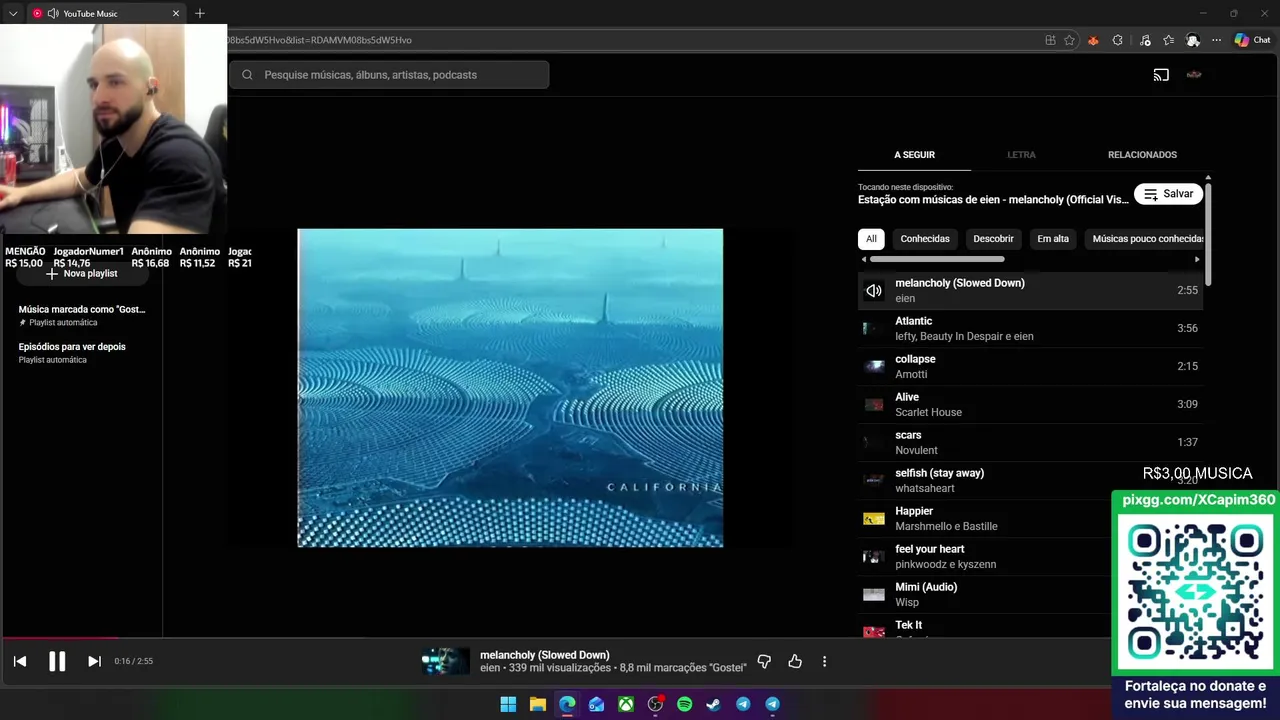Focus the music search field

pyautogui.click(x=389, y=75)
